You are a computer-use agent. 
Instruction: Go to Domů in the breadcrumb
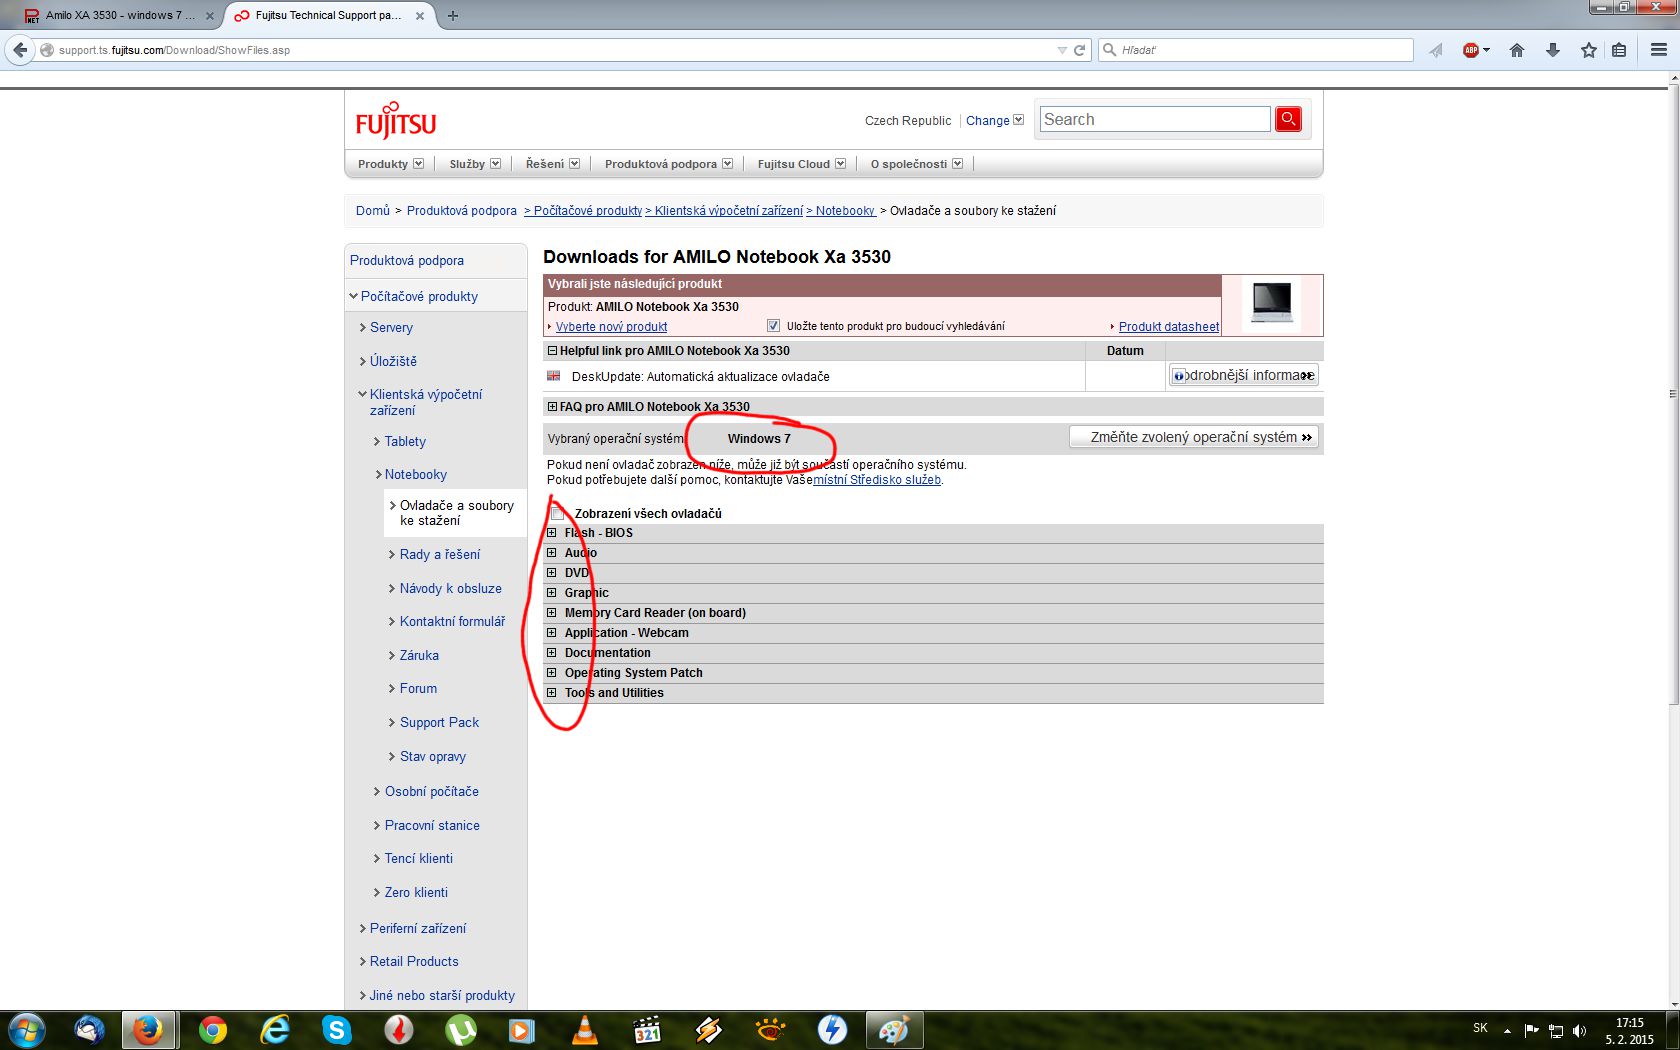point(373,211)
